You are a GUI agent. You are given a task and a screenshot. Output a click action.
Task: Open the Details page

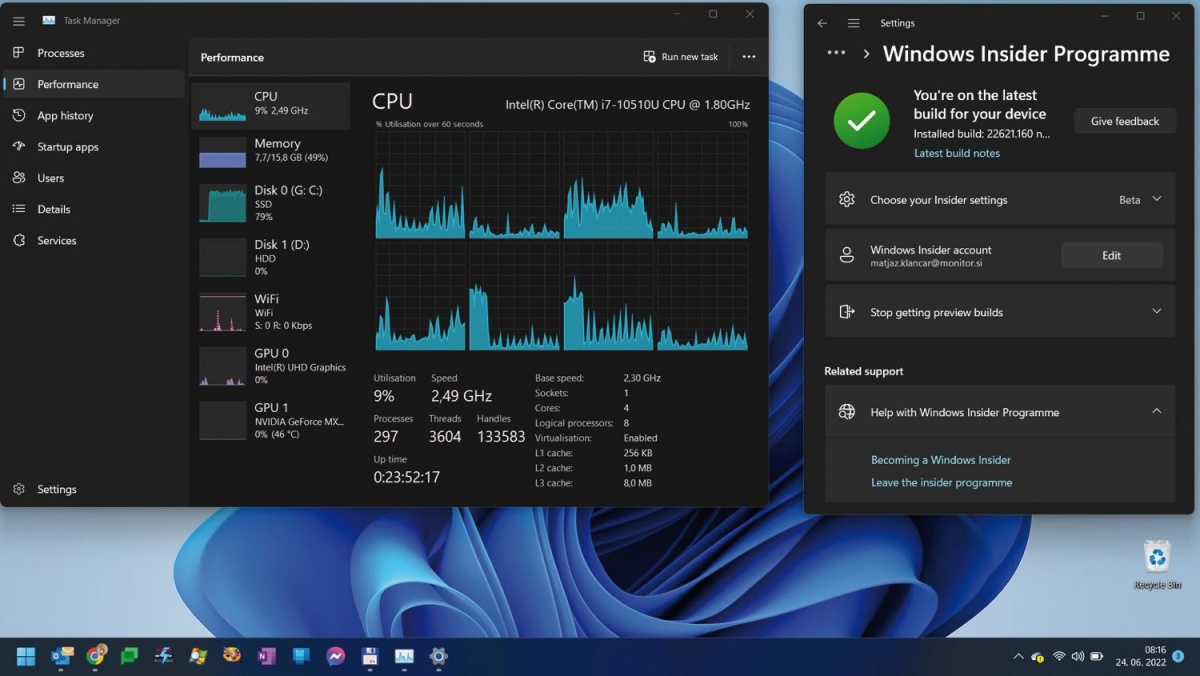(x=94, y=209)
